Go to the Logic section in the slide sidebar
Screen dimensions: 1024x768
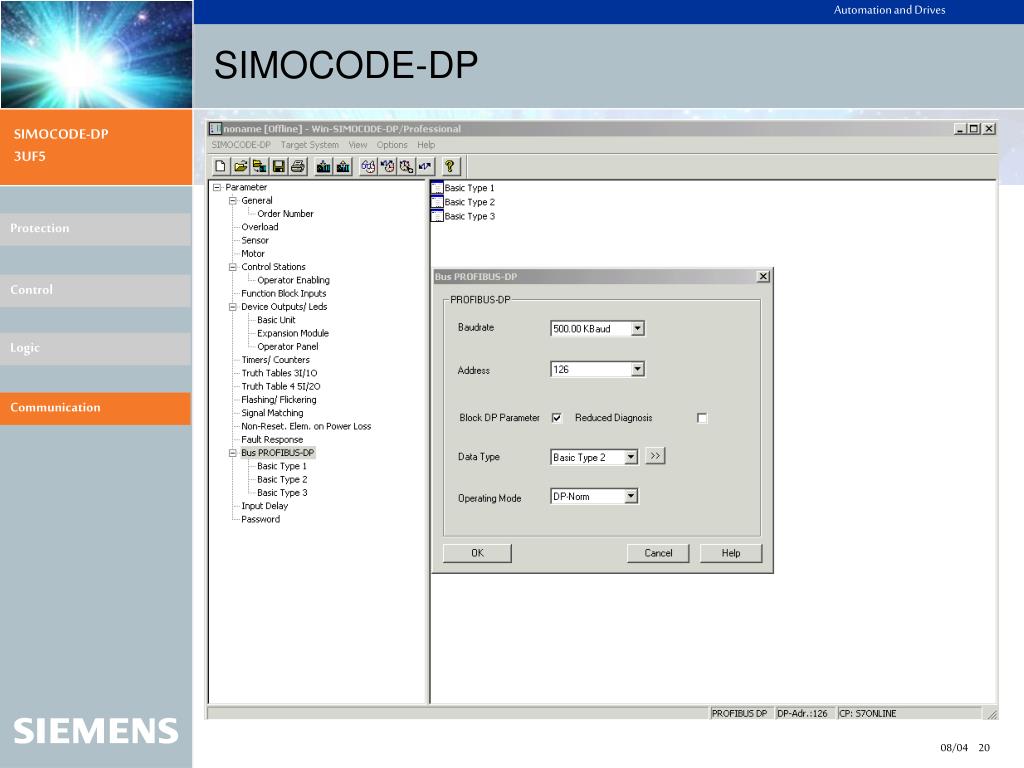pyautogui.click(x=95, y=348)
